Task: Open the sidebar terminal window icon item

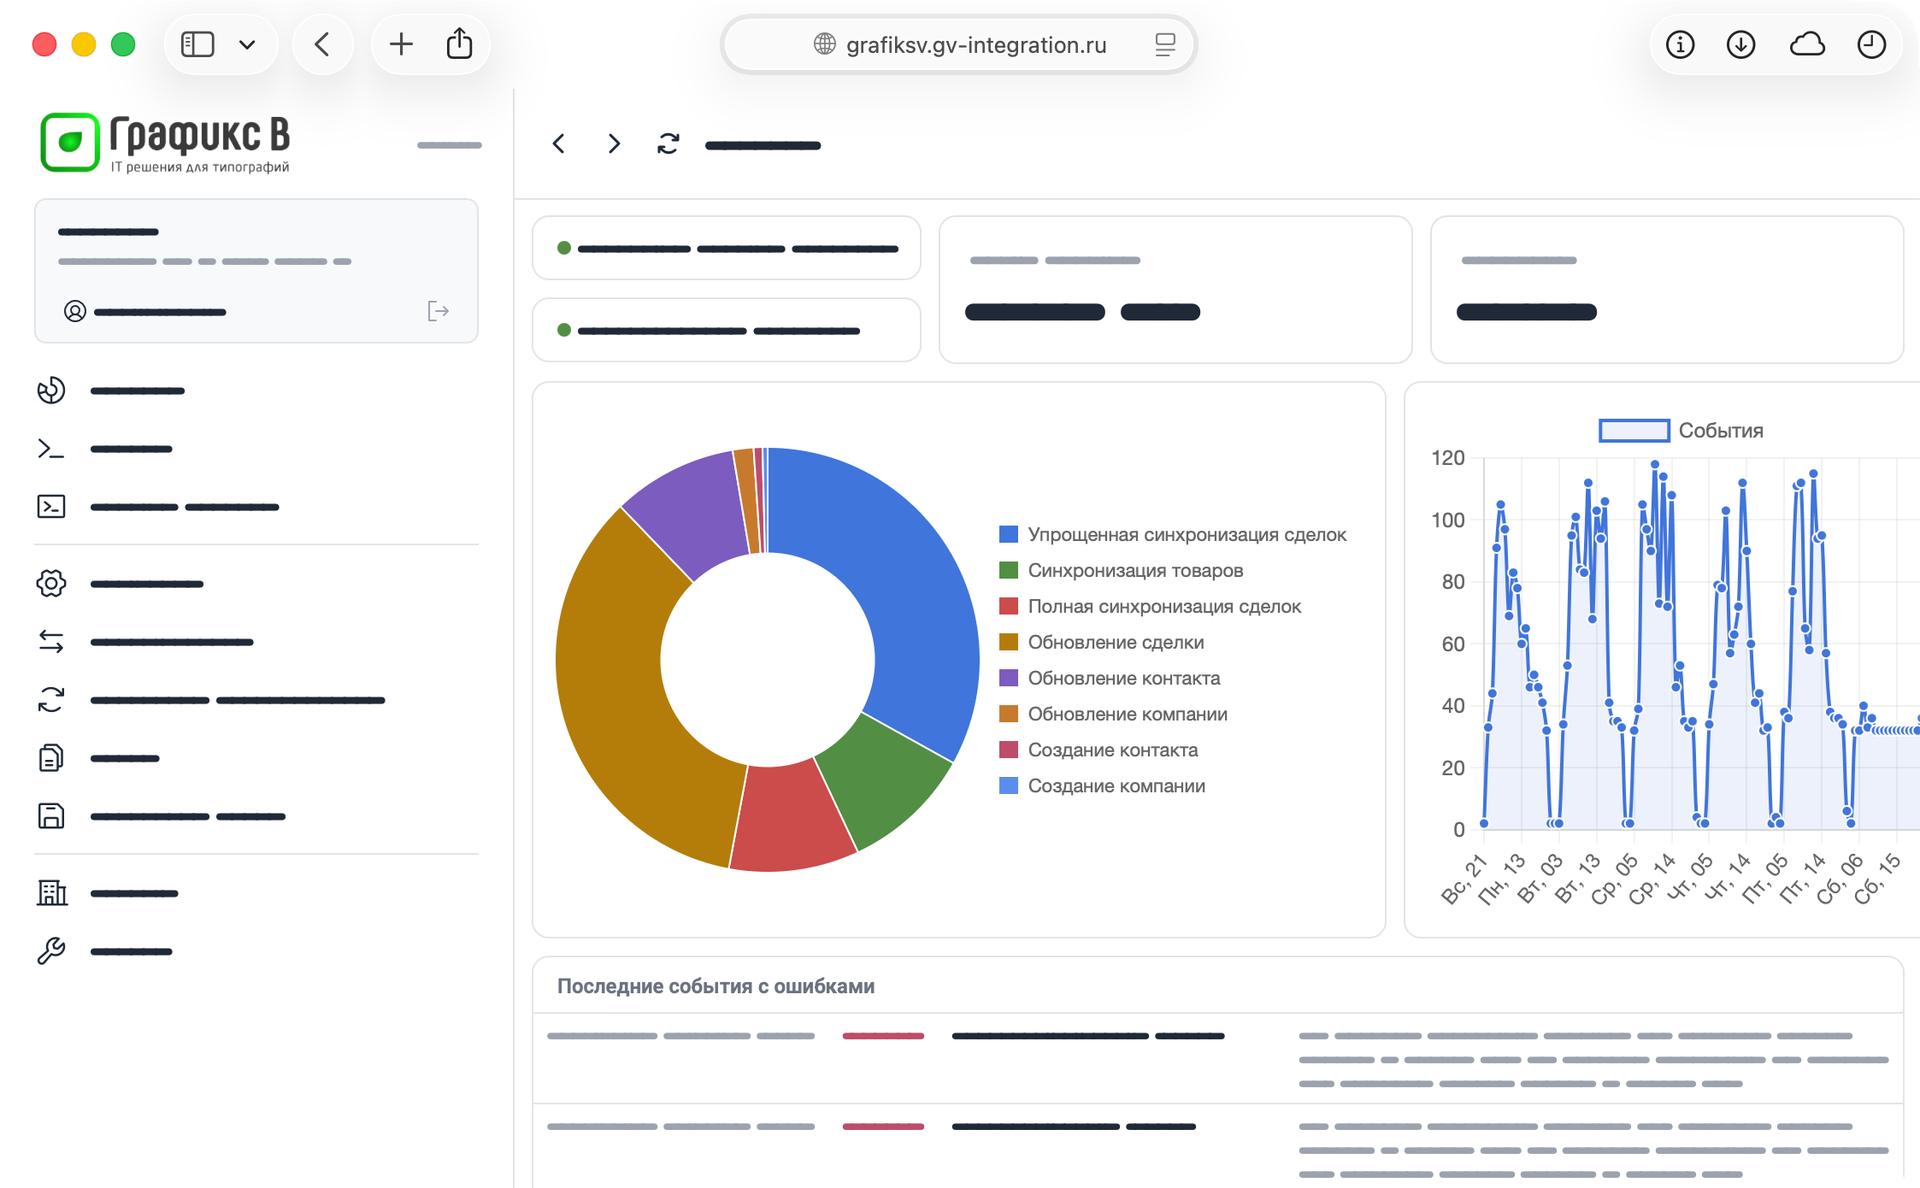Action: 51,507
